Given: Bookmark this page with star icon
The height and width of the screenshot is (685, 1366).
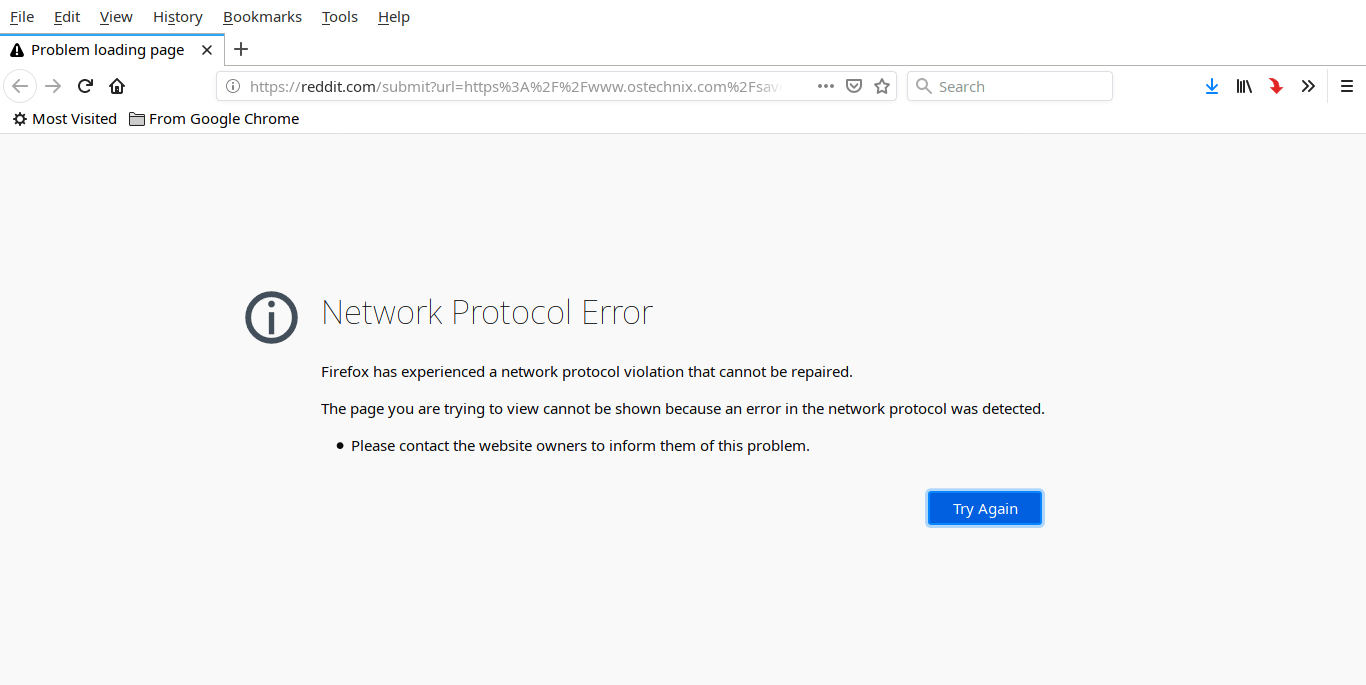Looking at the screenshot, I should coord(882,86).
